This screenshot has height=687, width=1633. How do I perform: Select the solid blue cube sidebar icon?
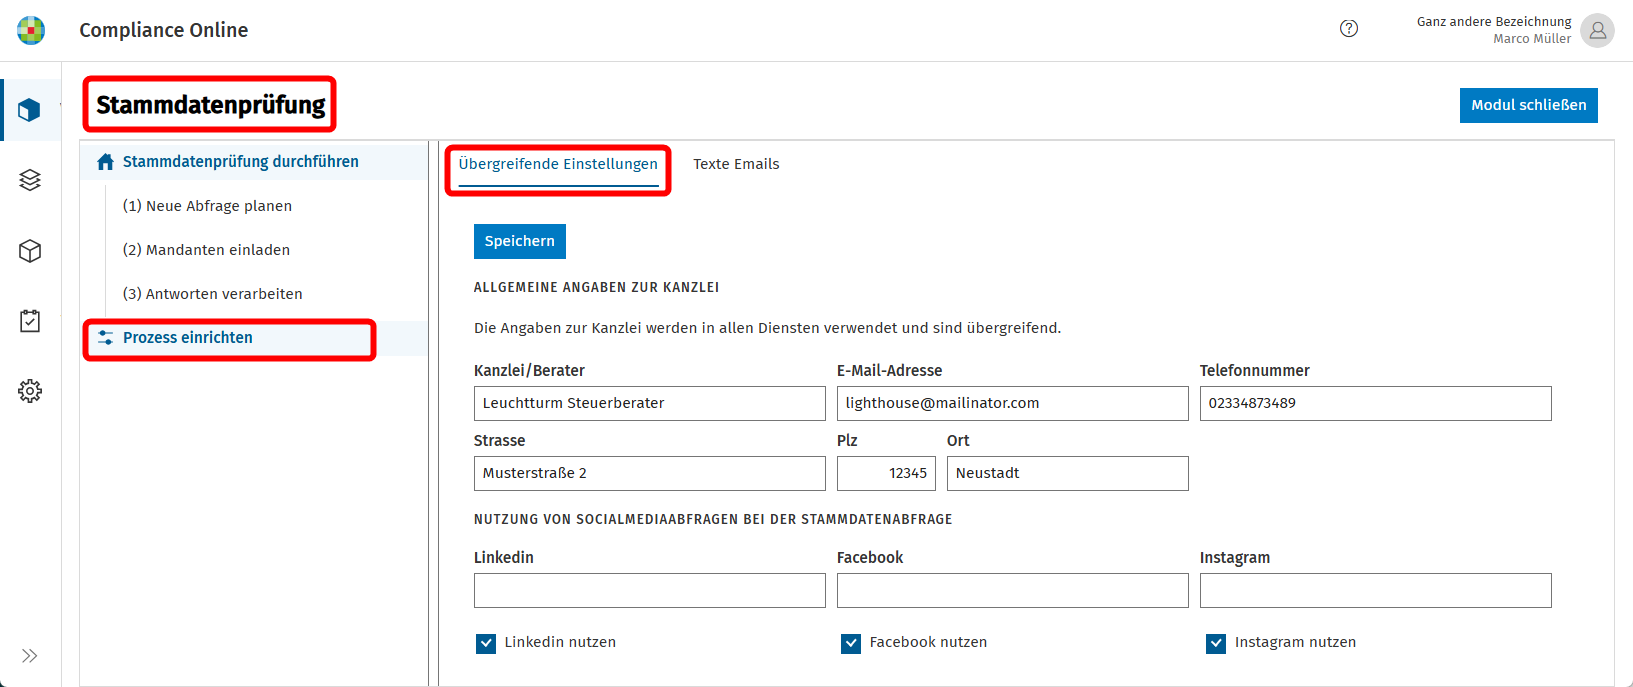30,110
